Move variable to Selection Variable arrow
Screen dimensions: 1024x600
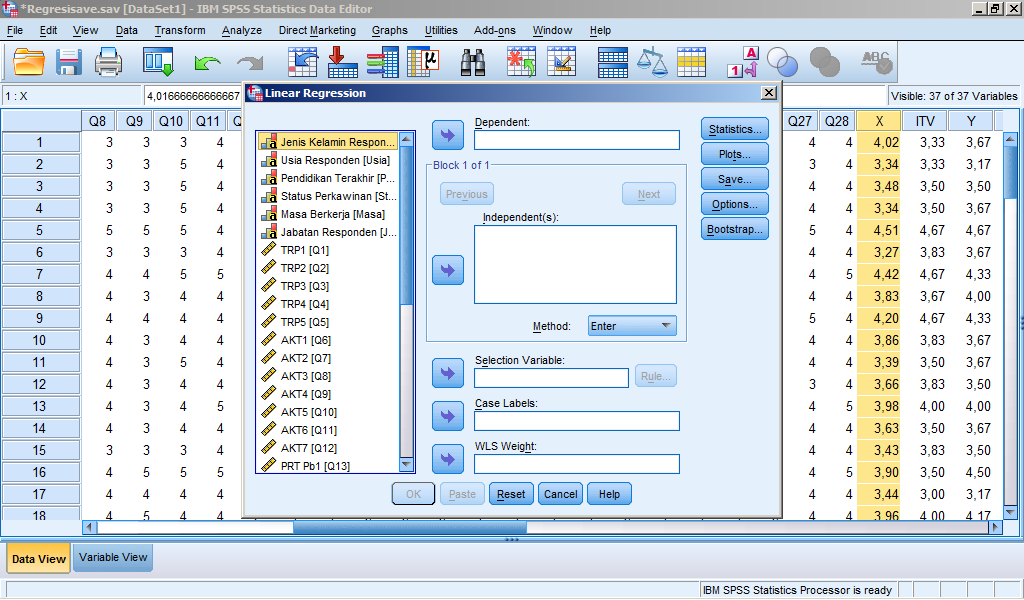click(x=448, y=373)
